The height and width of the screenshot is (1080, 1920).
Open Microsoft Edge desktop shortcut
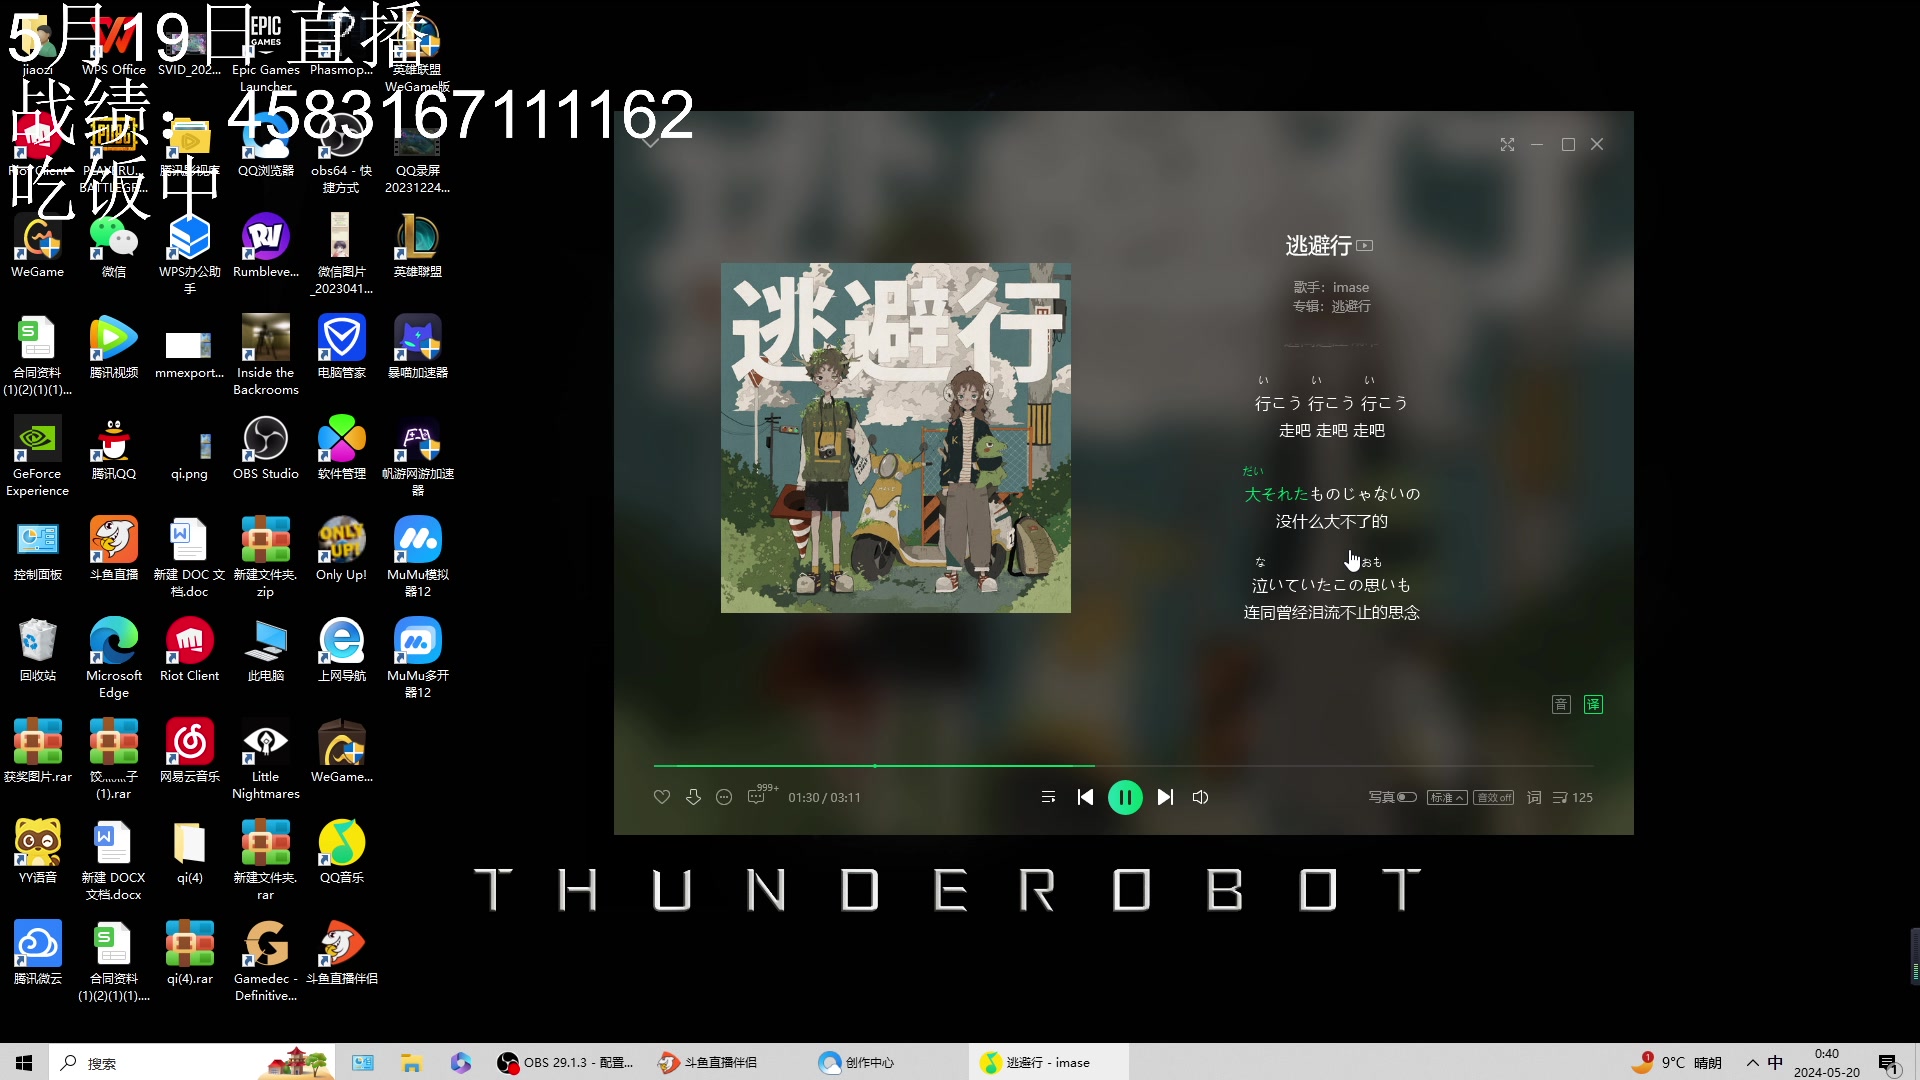click(114, 658)
